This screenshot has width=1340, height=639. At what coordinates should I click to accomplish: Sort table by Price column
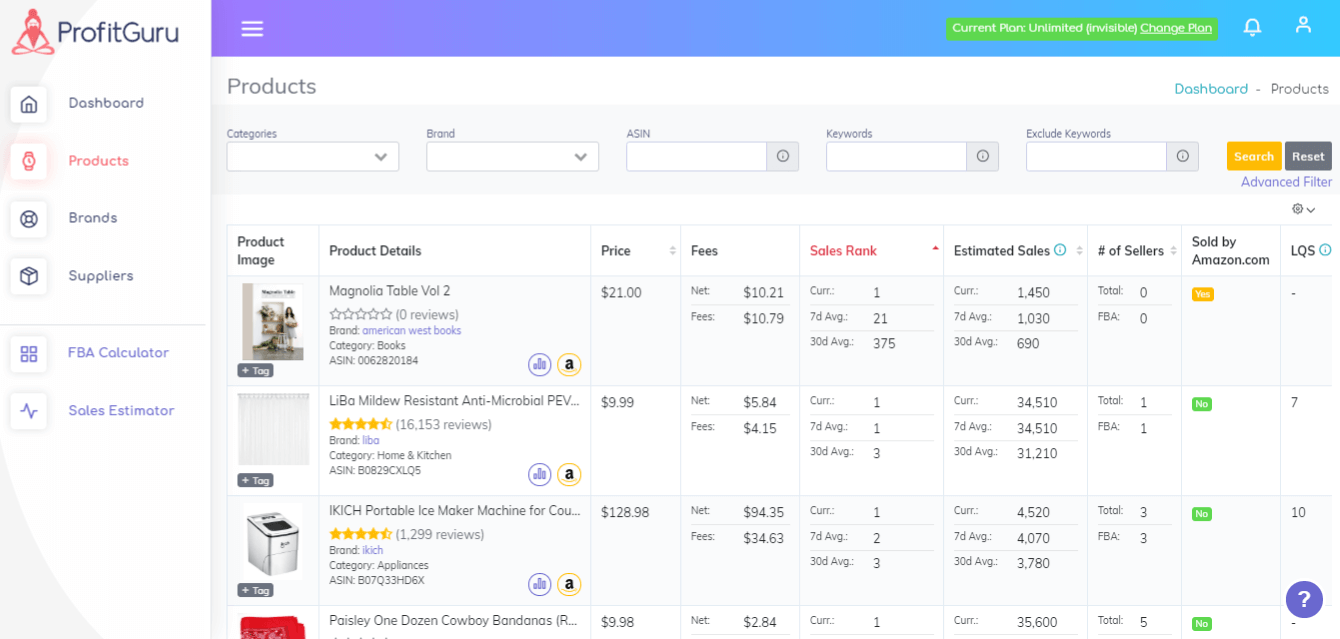[x=635, y=251]
